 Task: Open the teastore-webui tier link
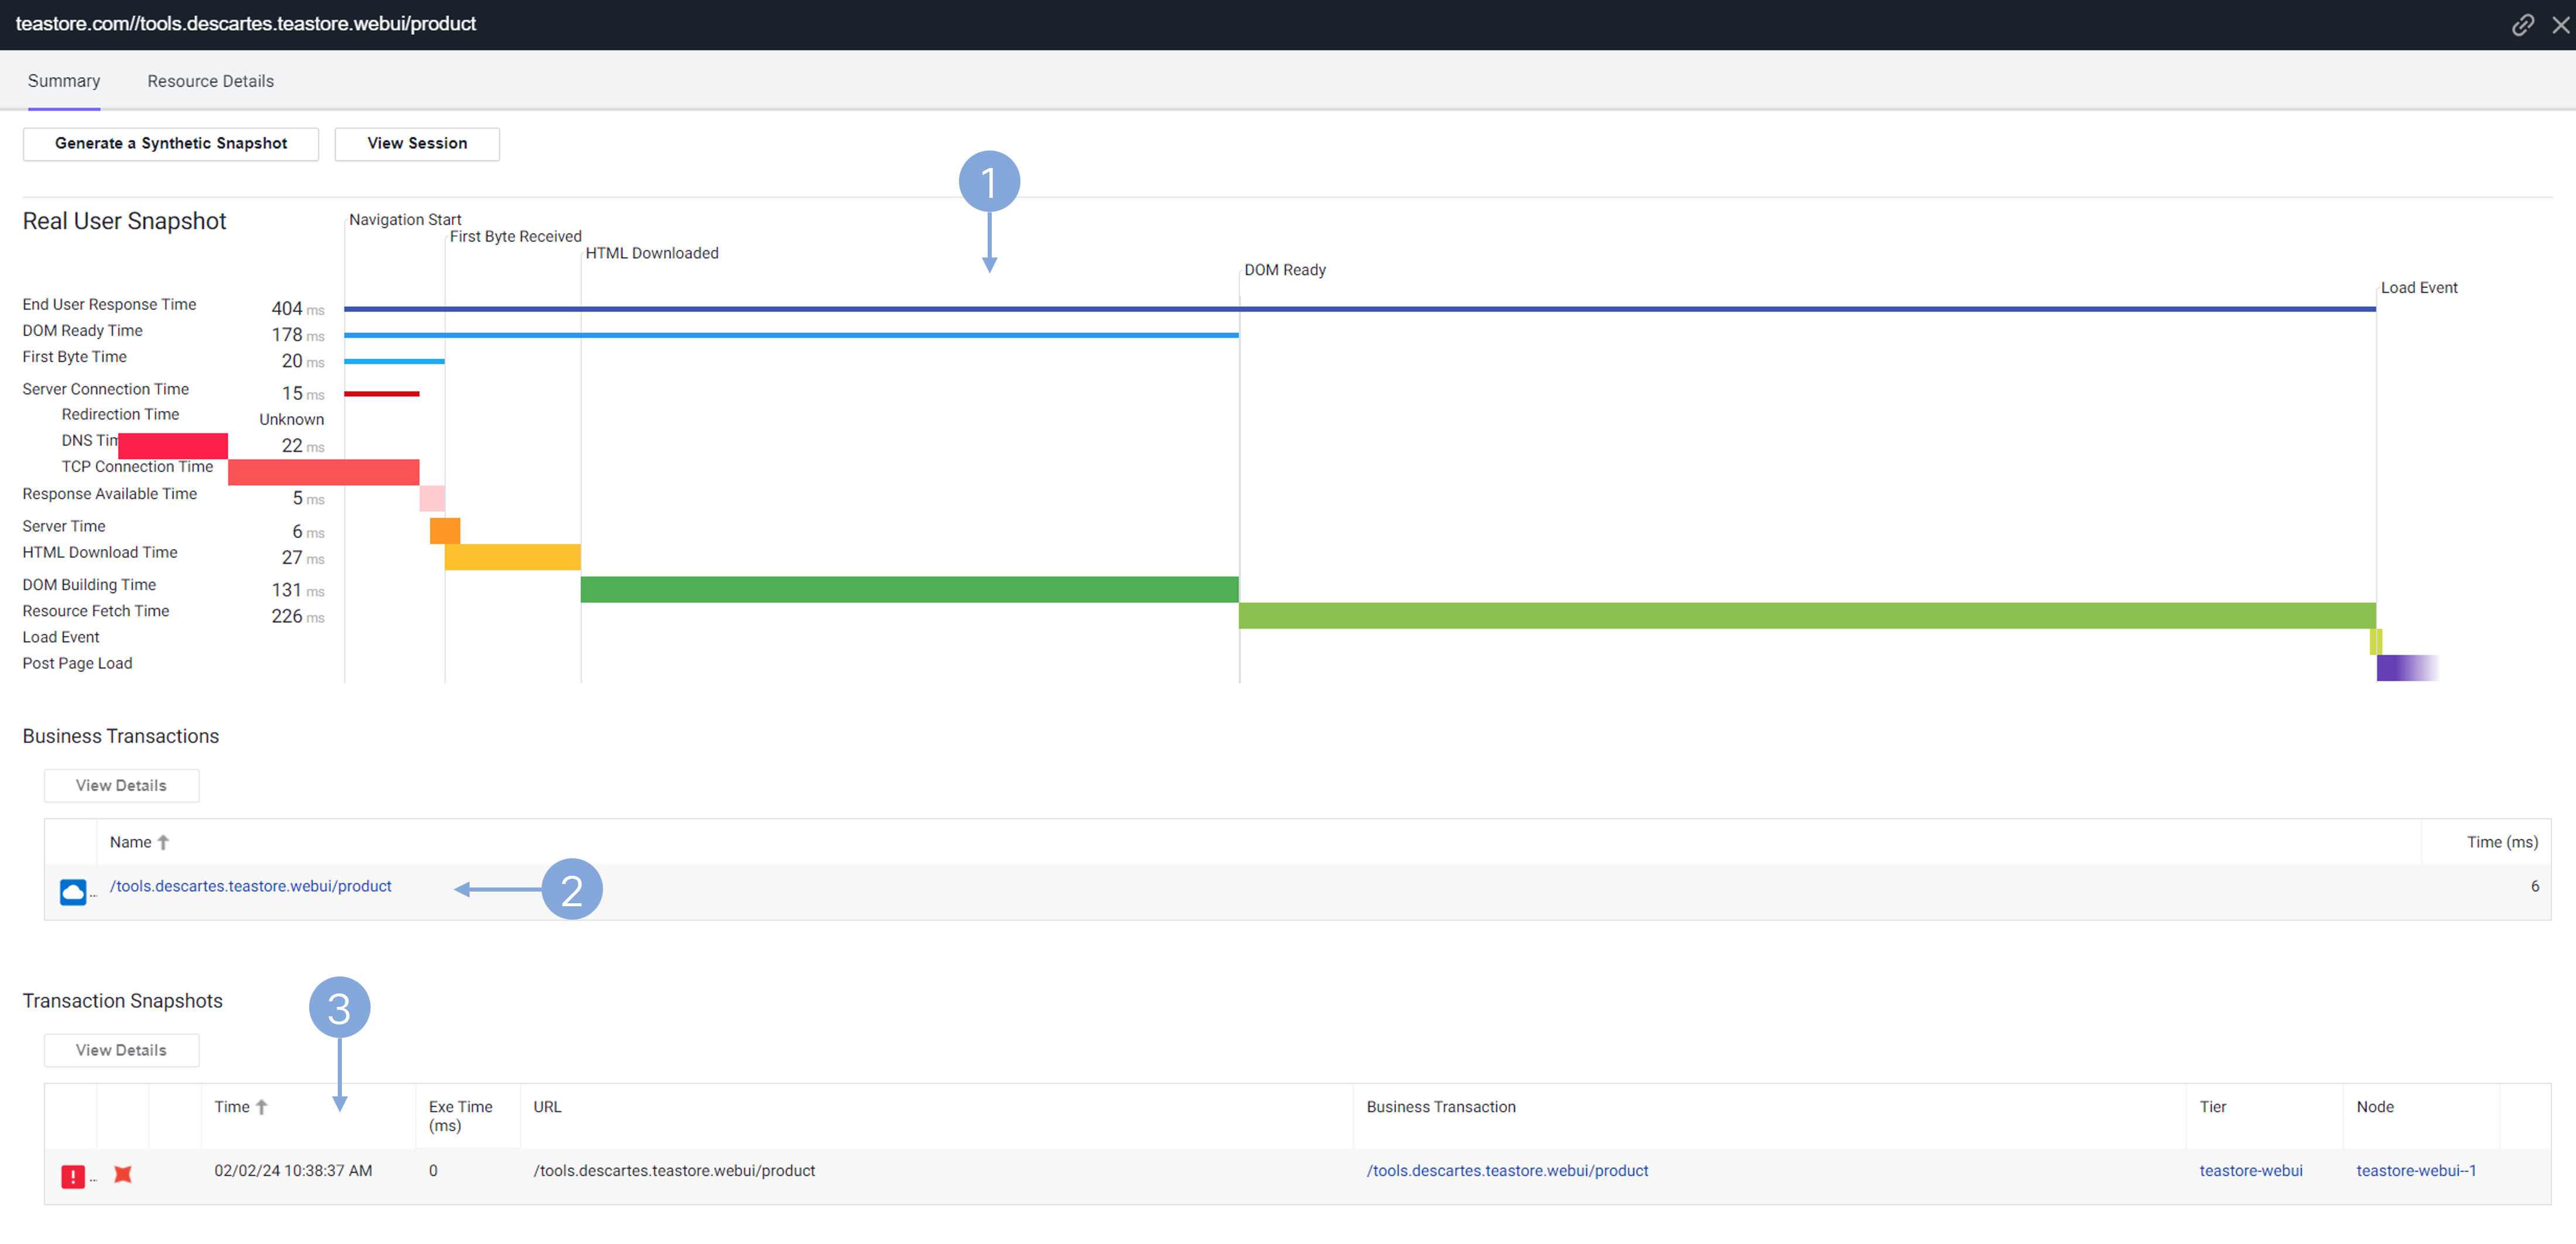(2250, 1170)
